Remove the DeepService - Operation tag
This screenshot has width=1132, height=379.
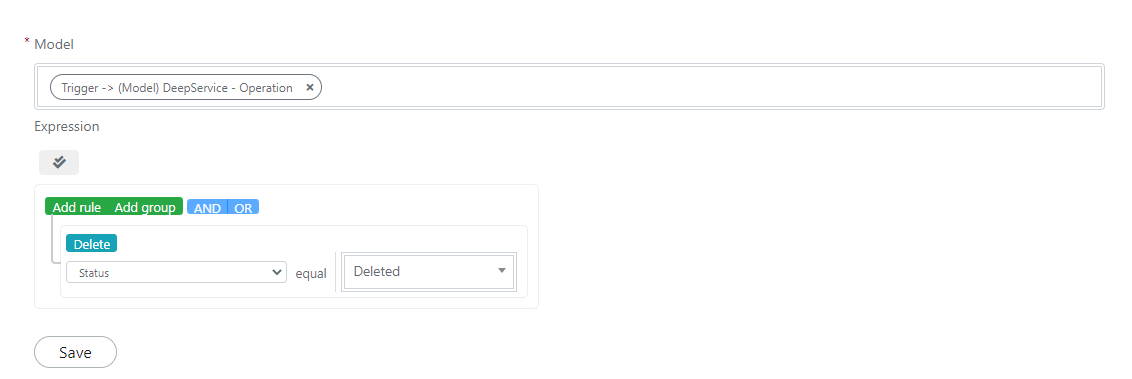coord(310,87)
